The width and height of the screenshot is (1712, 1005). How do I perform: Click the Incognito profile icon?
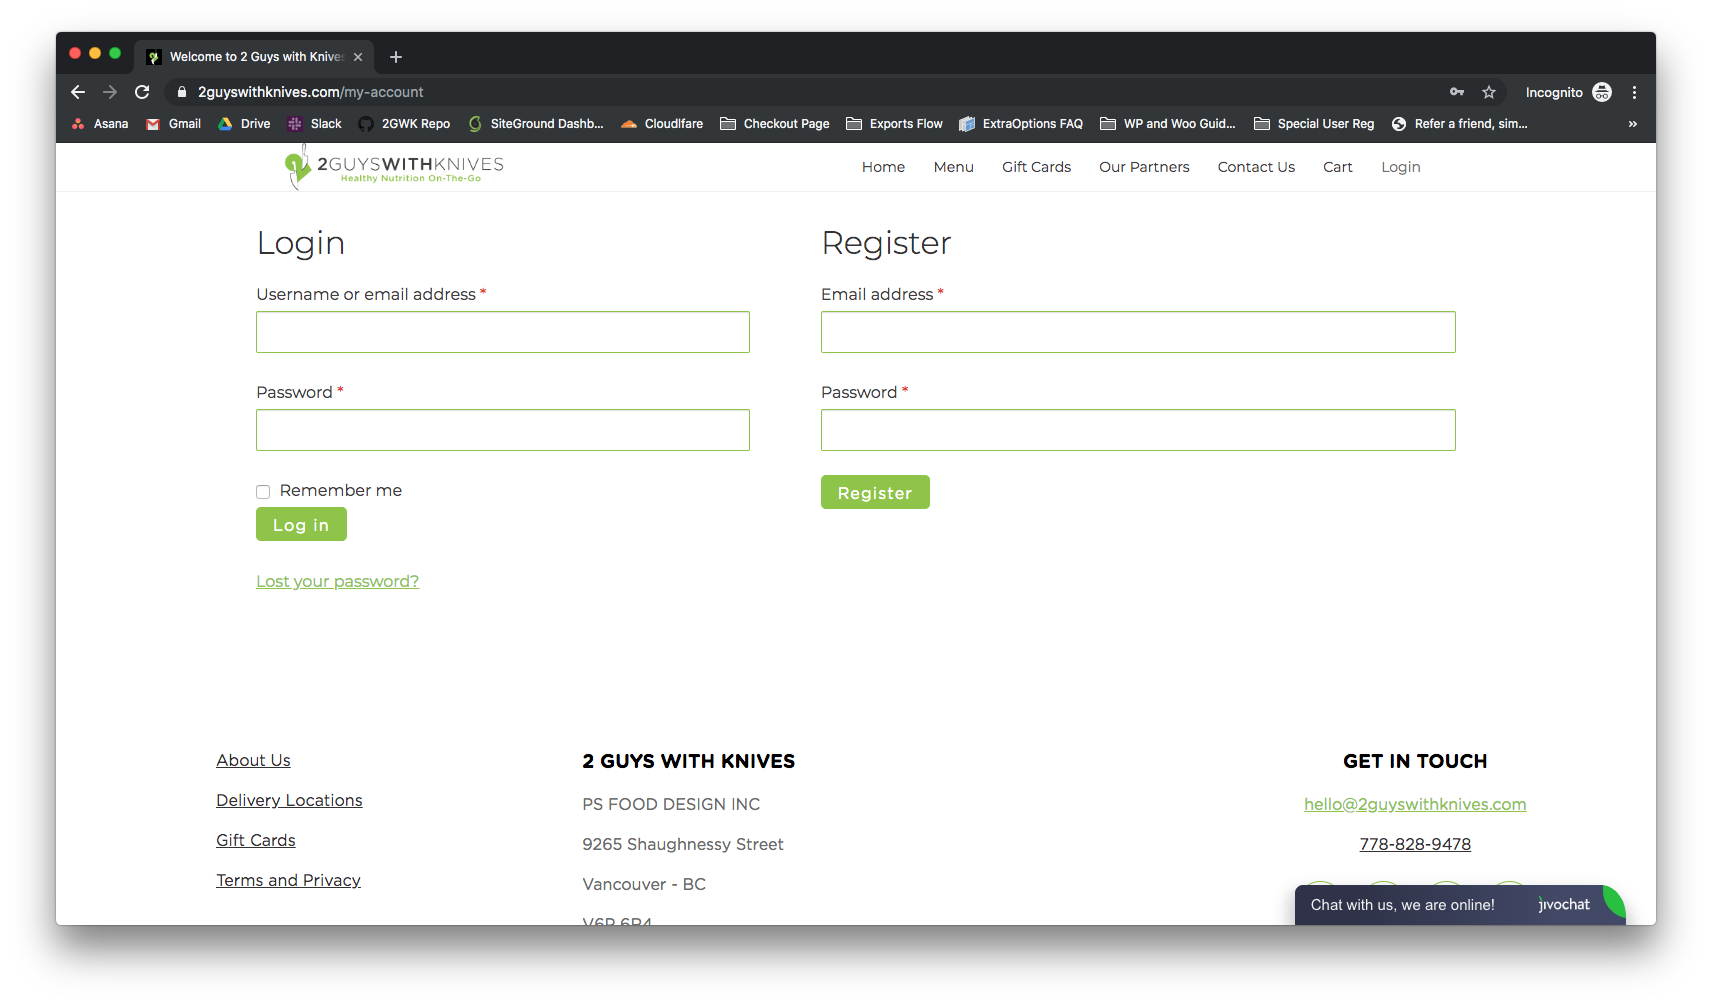coord(1601,92)
